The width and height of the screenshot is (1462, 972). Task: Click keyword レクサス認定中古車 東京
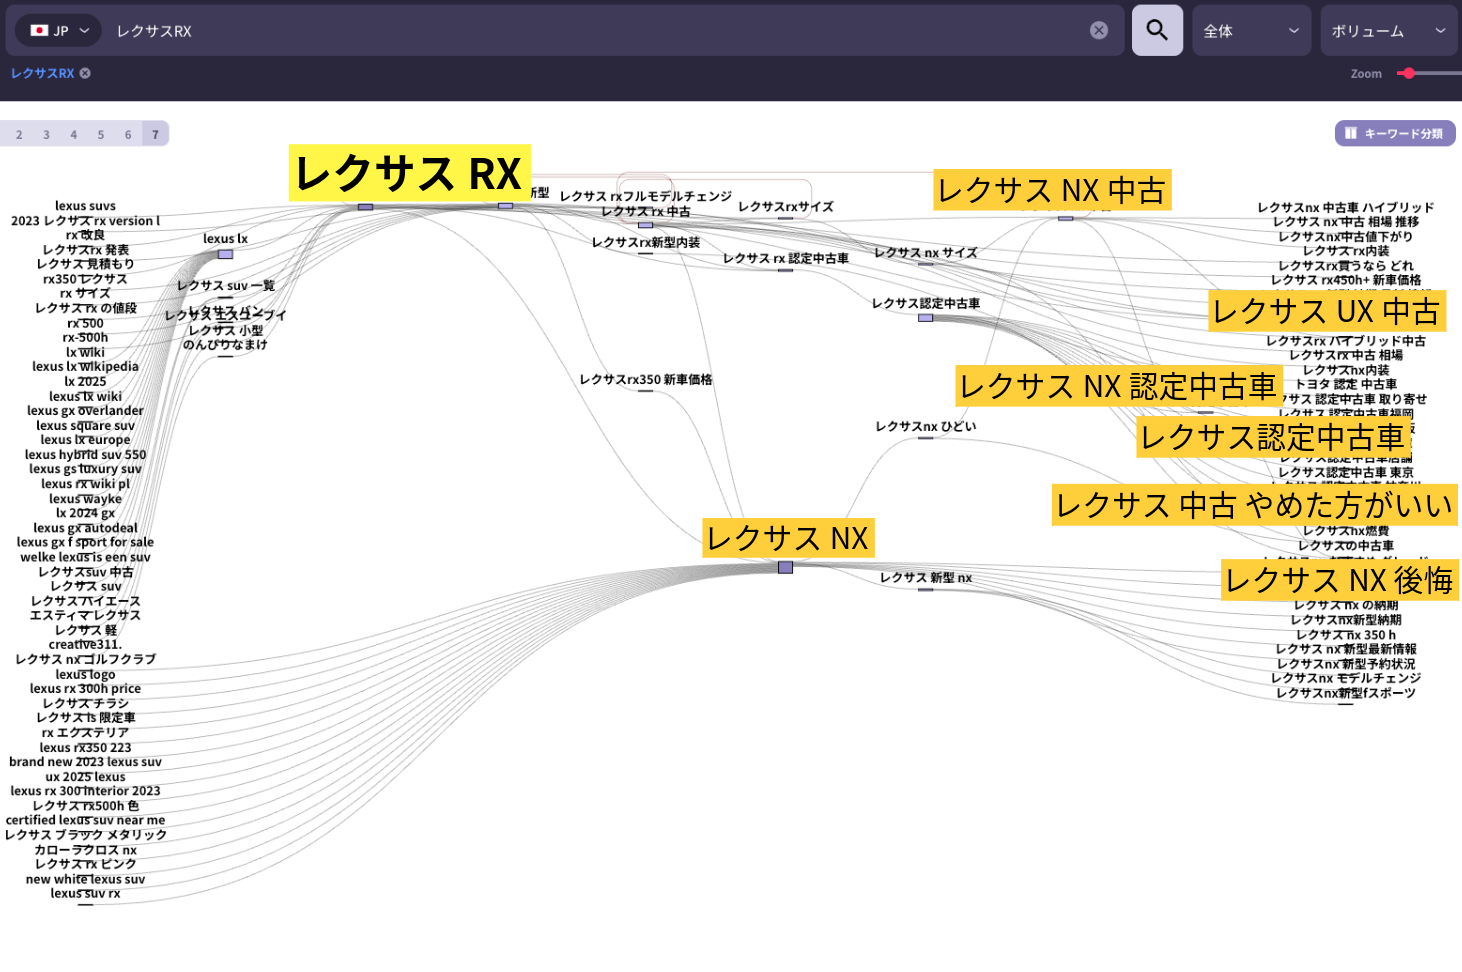pos(1346,473)
